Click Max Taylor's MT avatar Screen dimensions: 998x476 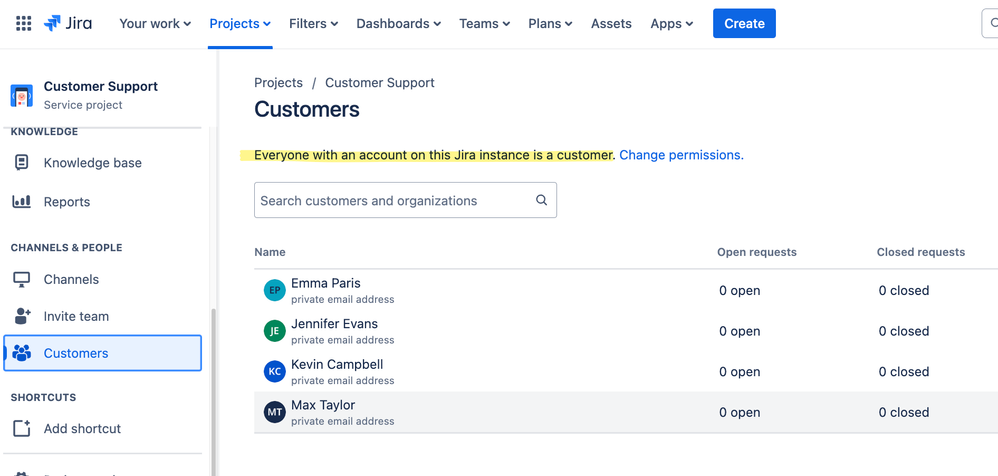point(274,412)
